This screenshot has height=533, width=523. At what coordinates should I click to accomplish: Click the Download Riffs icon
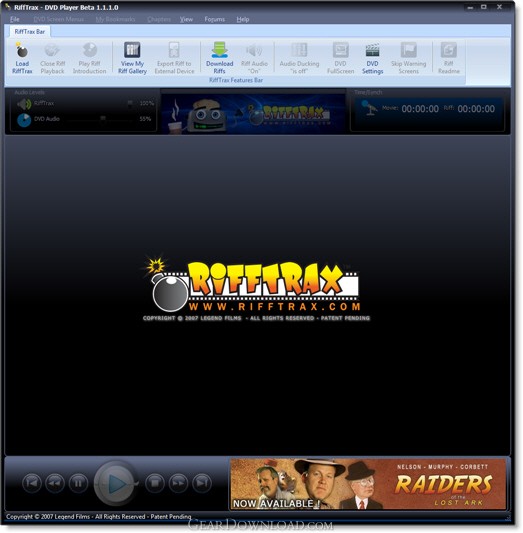(220, 50)
